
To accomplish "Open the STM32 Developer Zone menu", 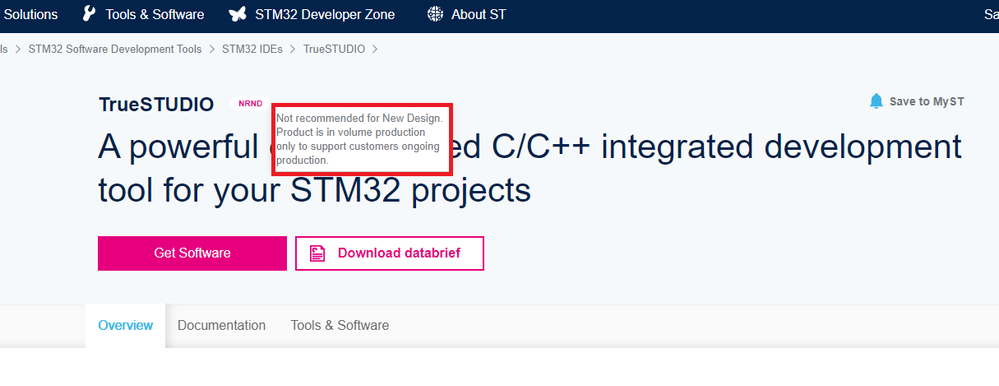I will [325, 14].
